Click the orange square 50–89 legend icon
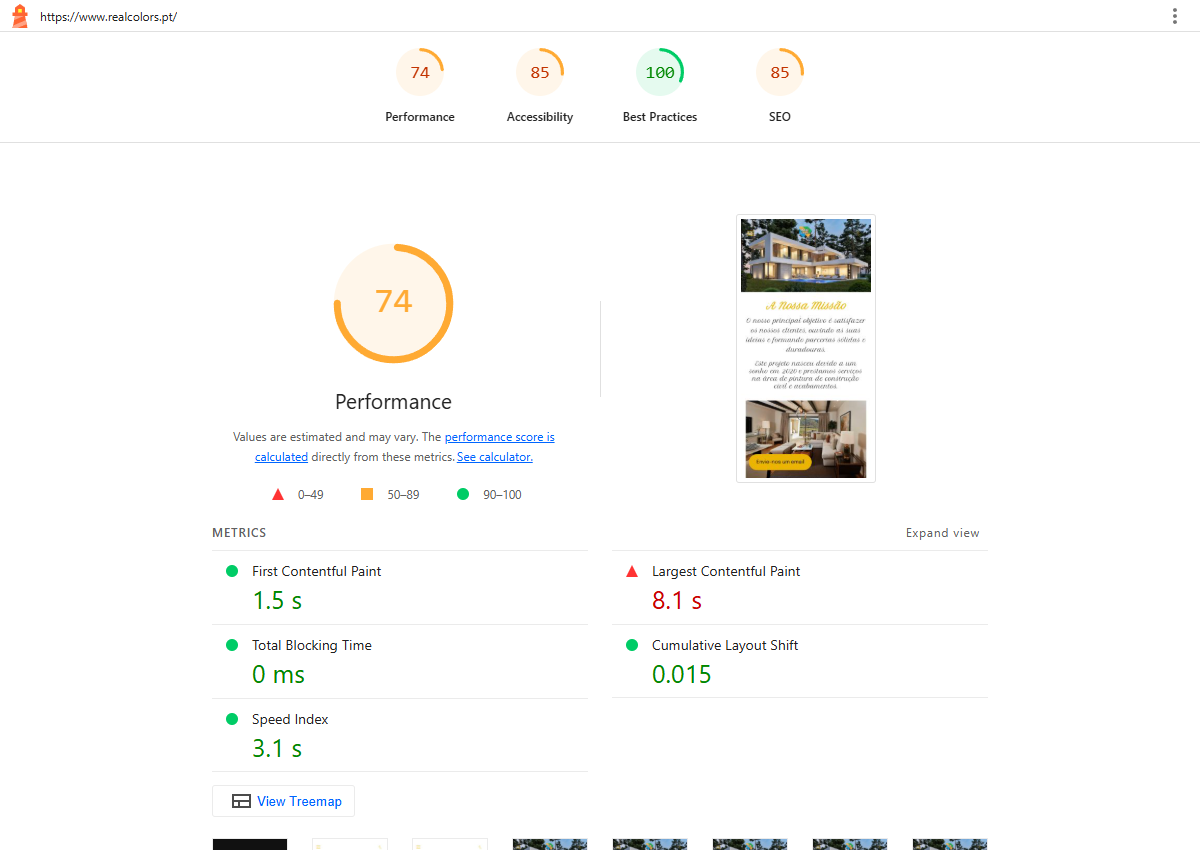 click(x=367, y=494)
